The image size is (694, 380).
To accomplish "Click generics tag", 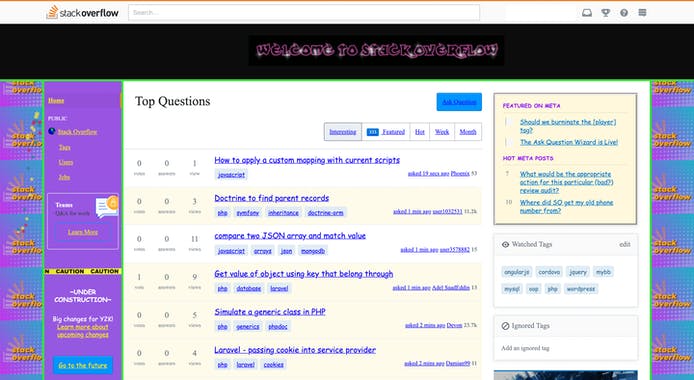I will pyautogui.click(x=247, y=326).
